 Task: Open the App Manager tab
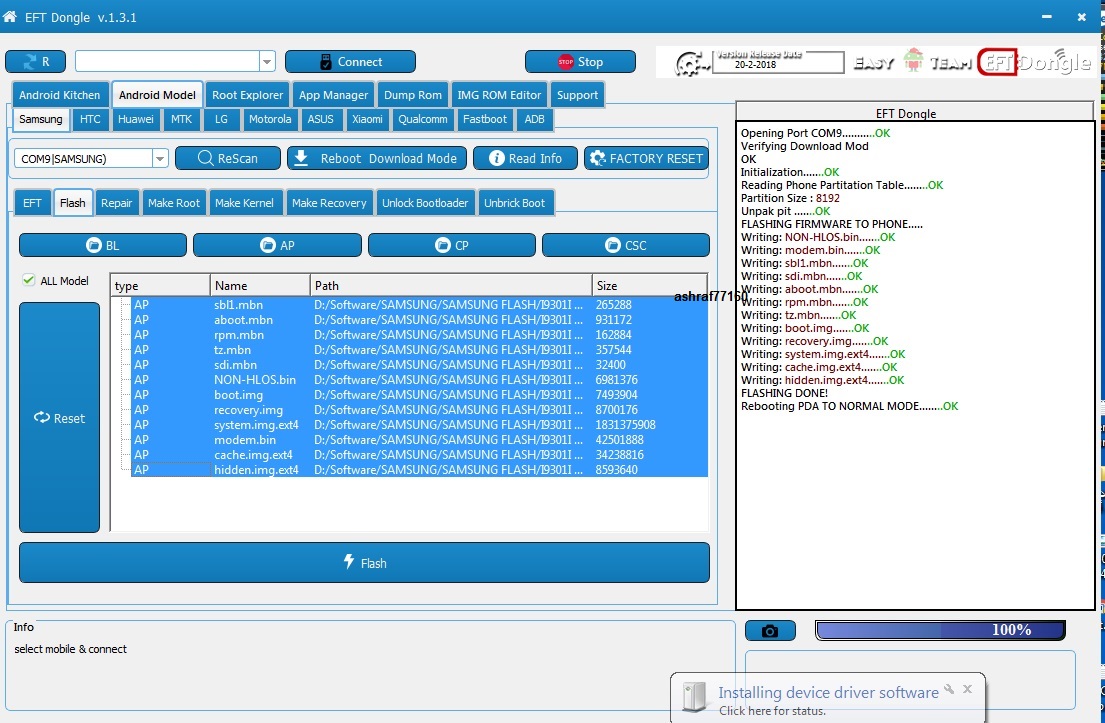[333, 95]
